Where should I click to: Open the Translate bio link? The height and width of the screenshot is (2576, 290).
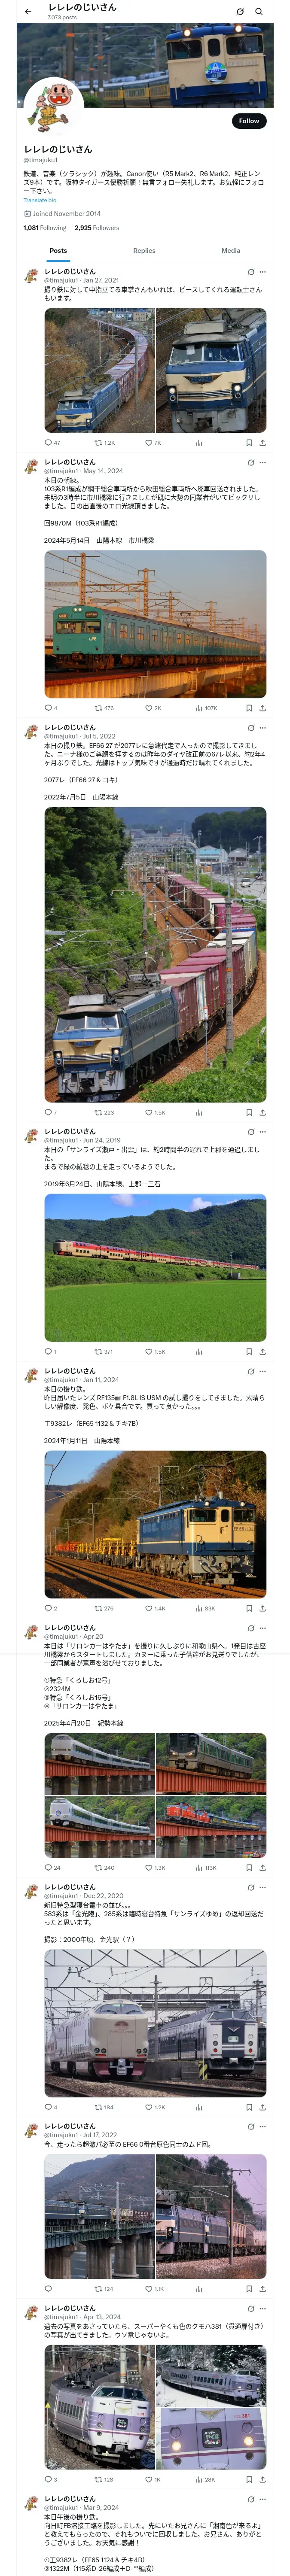[40, 200]
